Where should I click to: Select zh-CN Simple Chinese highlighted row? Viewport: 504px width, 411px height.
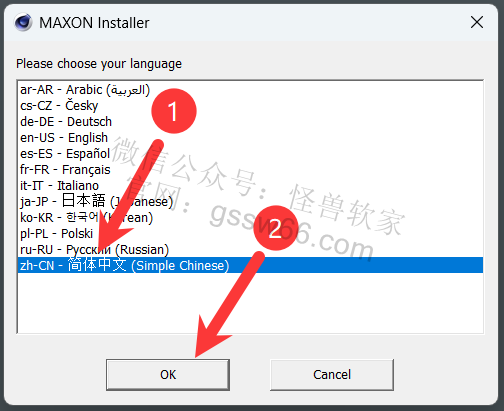click(250, 265)
